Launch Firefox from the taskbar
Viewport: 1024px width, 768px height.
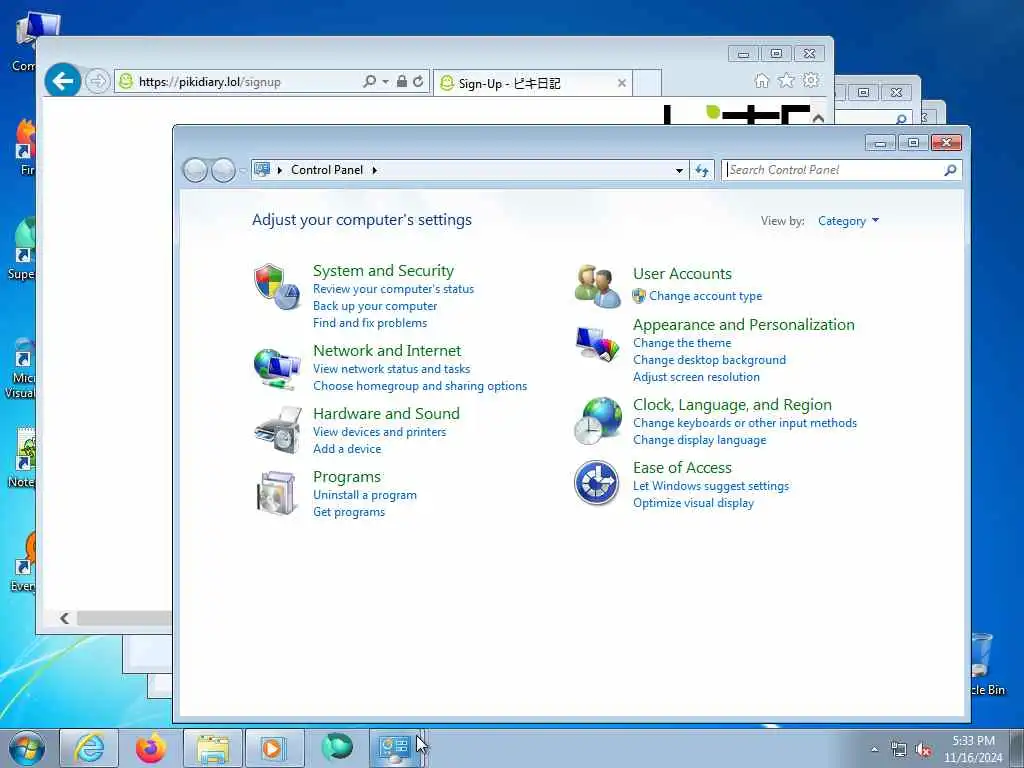151,748
